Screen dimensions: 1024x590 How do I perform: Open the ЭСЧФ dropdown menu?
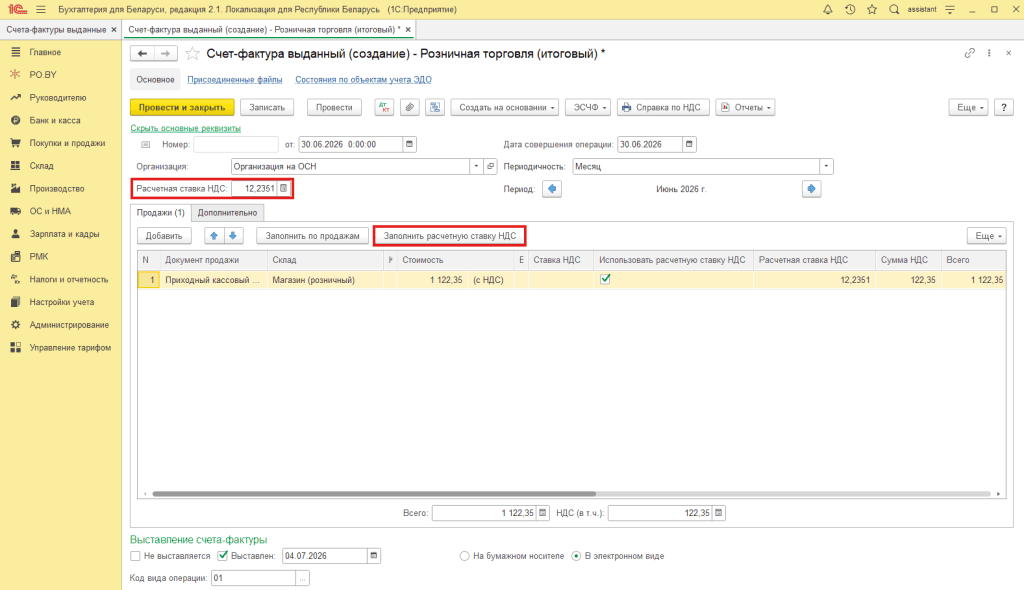(588, 107)
